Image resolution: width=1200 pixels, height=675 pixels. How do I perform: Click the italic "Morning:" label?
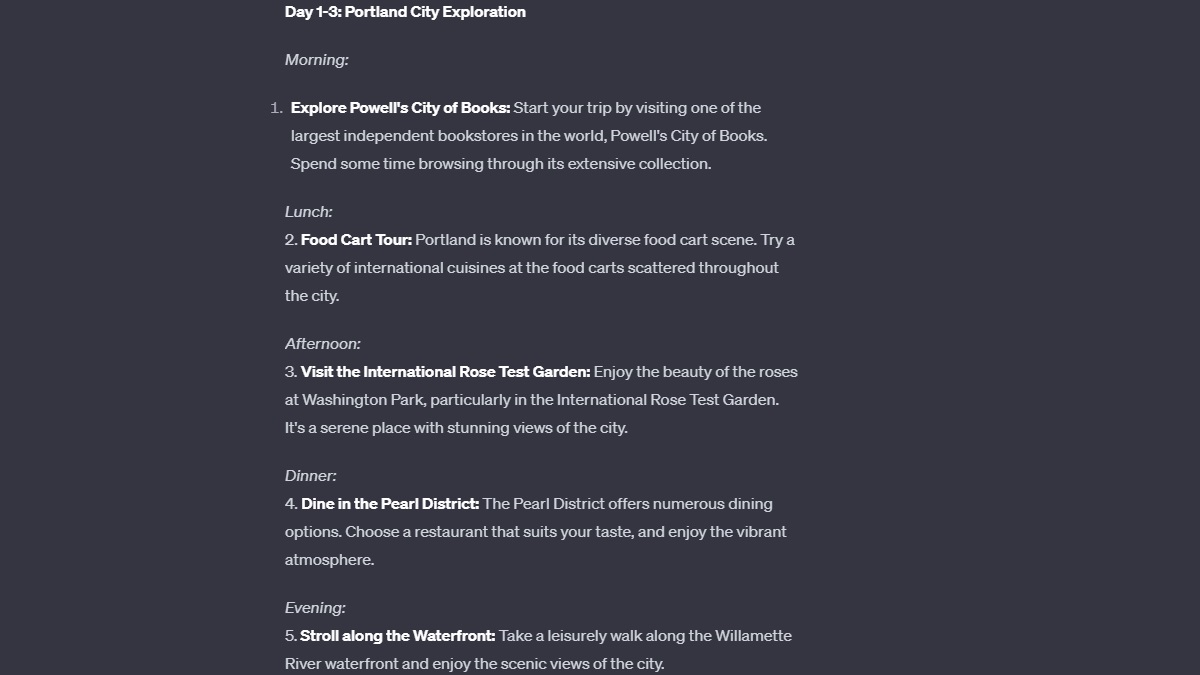coord(316,60)
